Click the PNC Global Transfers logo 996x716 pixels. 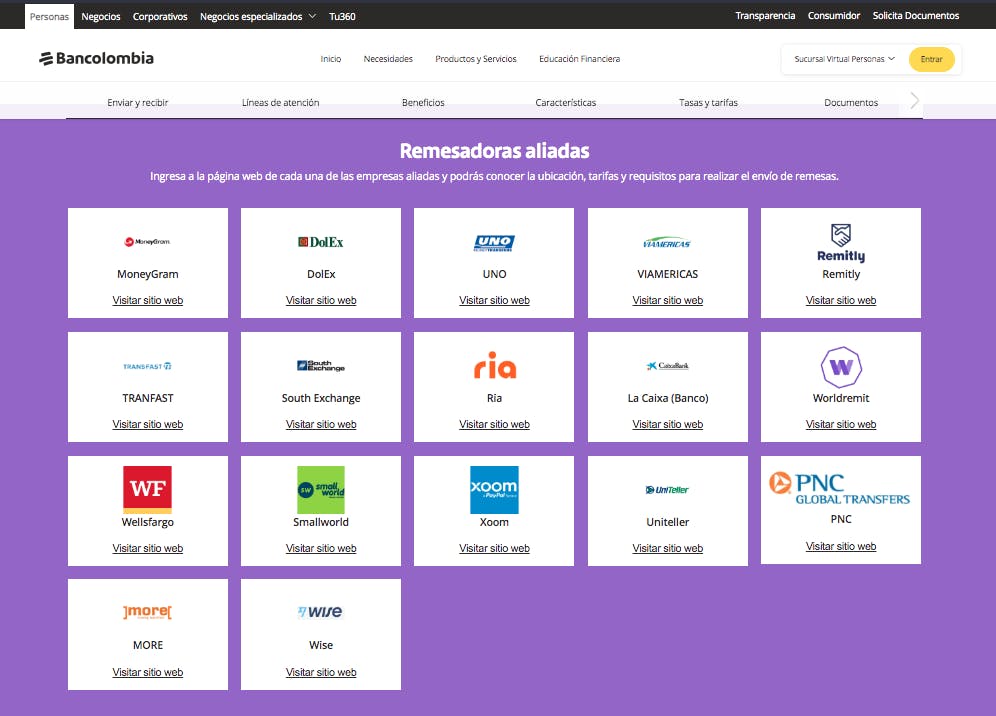click(840, 489)
